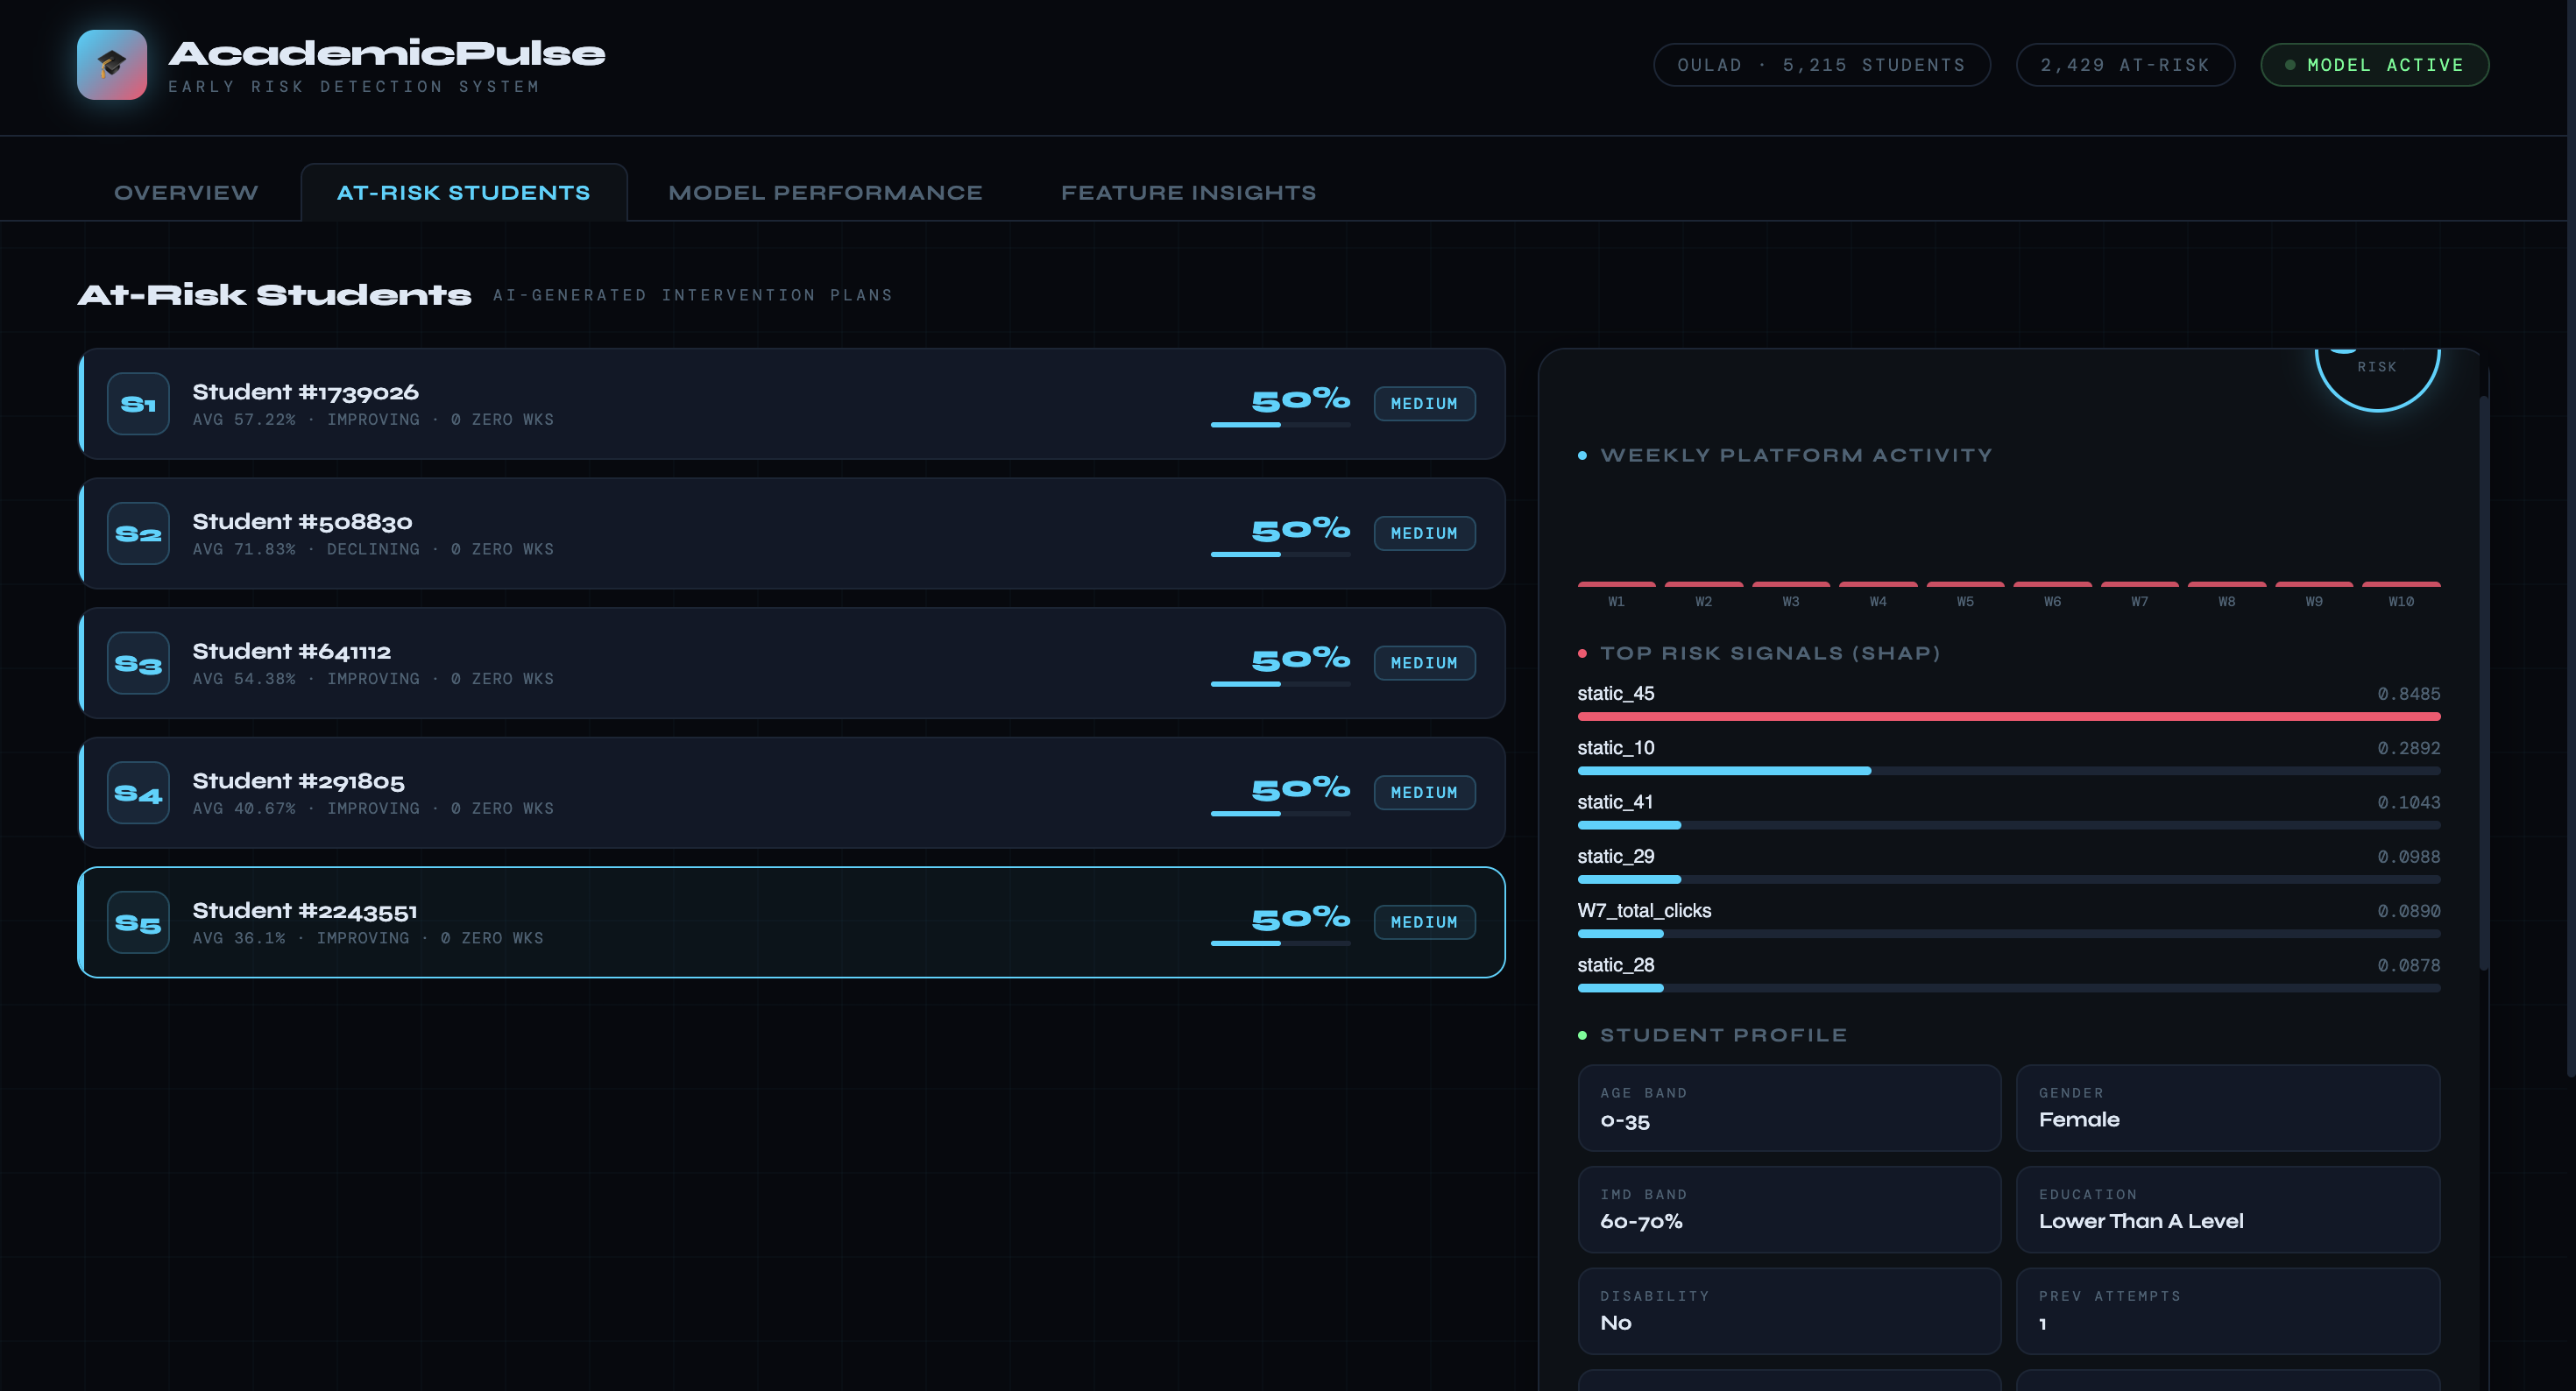Click the 2,429 At-Risk pill

pos(2124,65)
